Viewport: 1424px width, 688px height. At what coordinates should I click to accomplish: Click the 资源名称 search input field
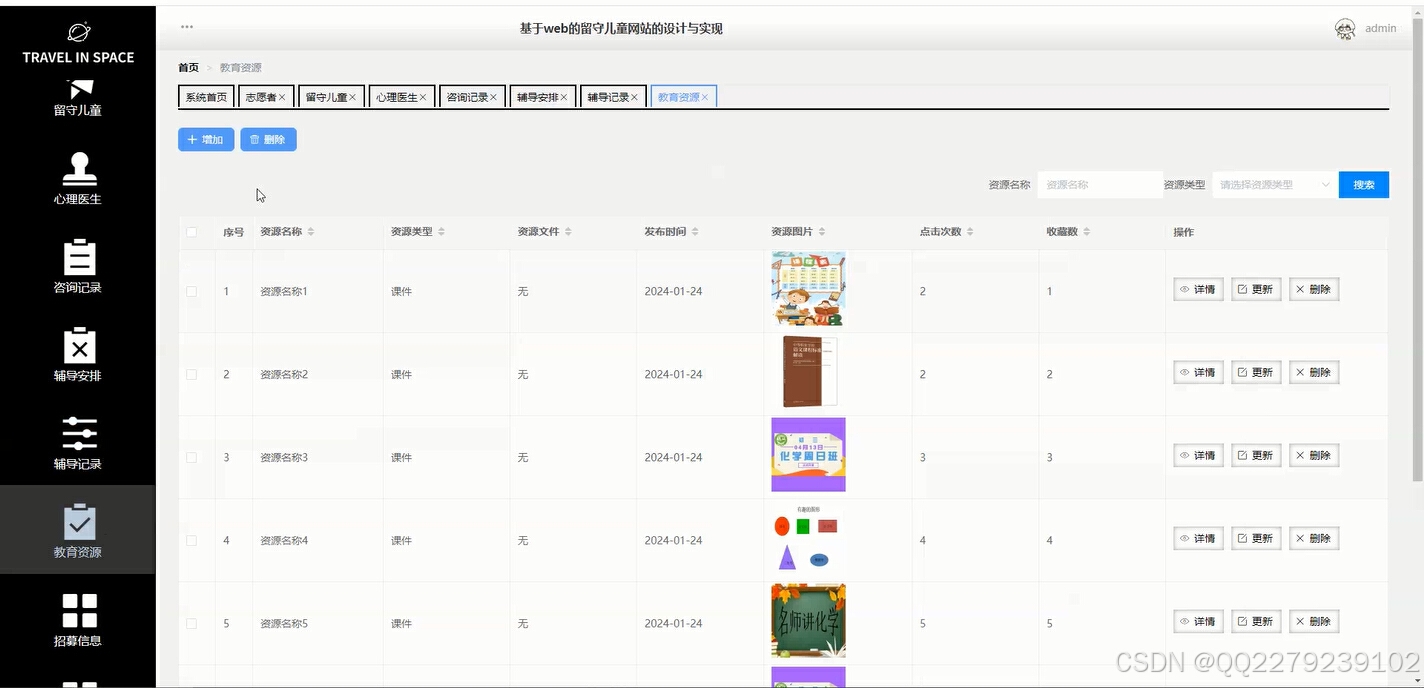pyautogui.click(x=1099, y=185)
